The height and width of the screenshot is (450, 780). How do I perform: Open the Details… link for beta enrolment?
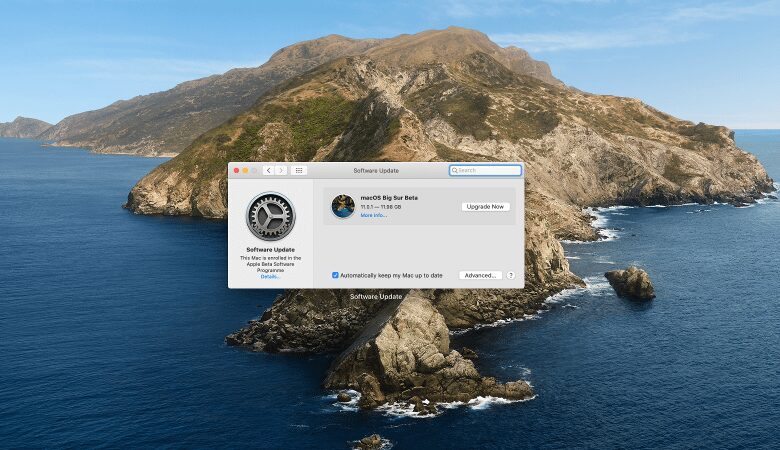click(x=270, y=276)
